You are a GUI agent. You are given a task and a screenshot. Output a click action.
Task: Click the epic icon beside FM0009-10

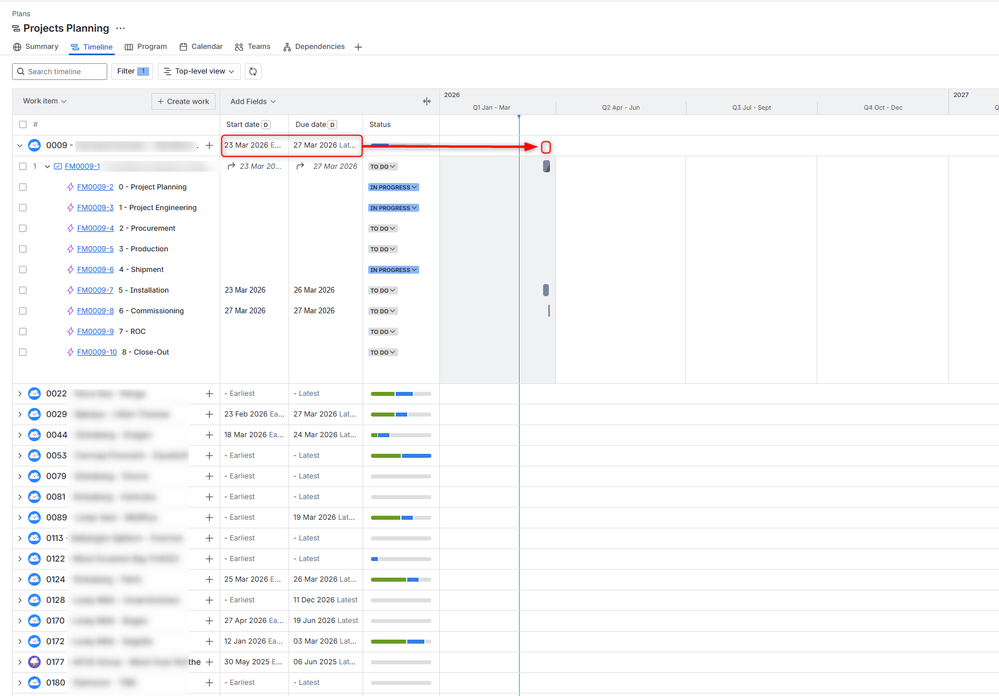point(70,352)
